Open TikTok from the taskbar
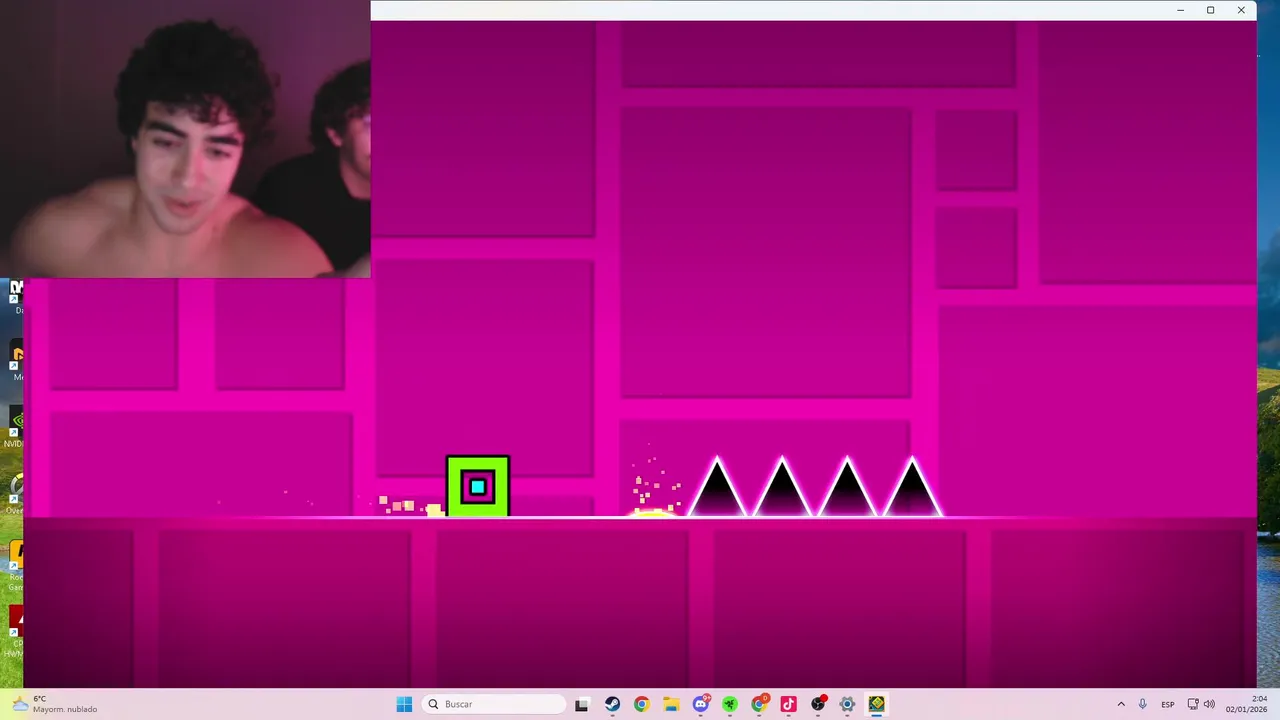1280x720 pixels. 788,704
